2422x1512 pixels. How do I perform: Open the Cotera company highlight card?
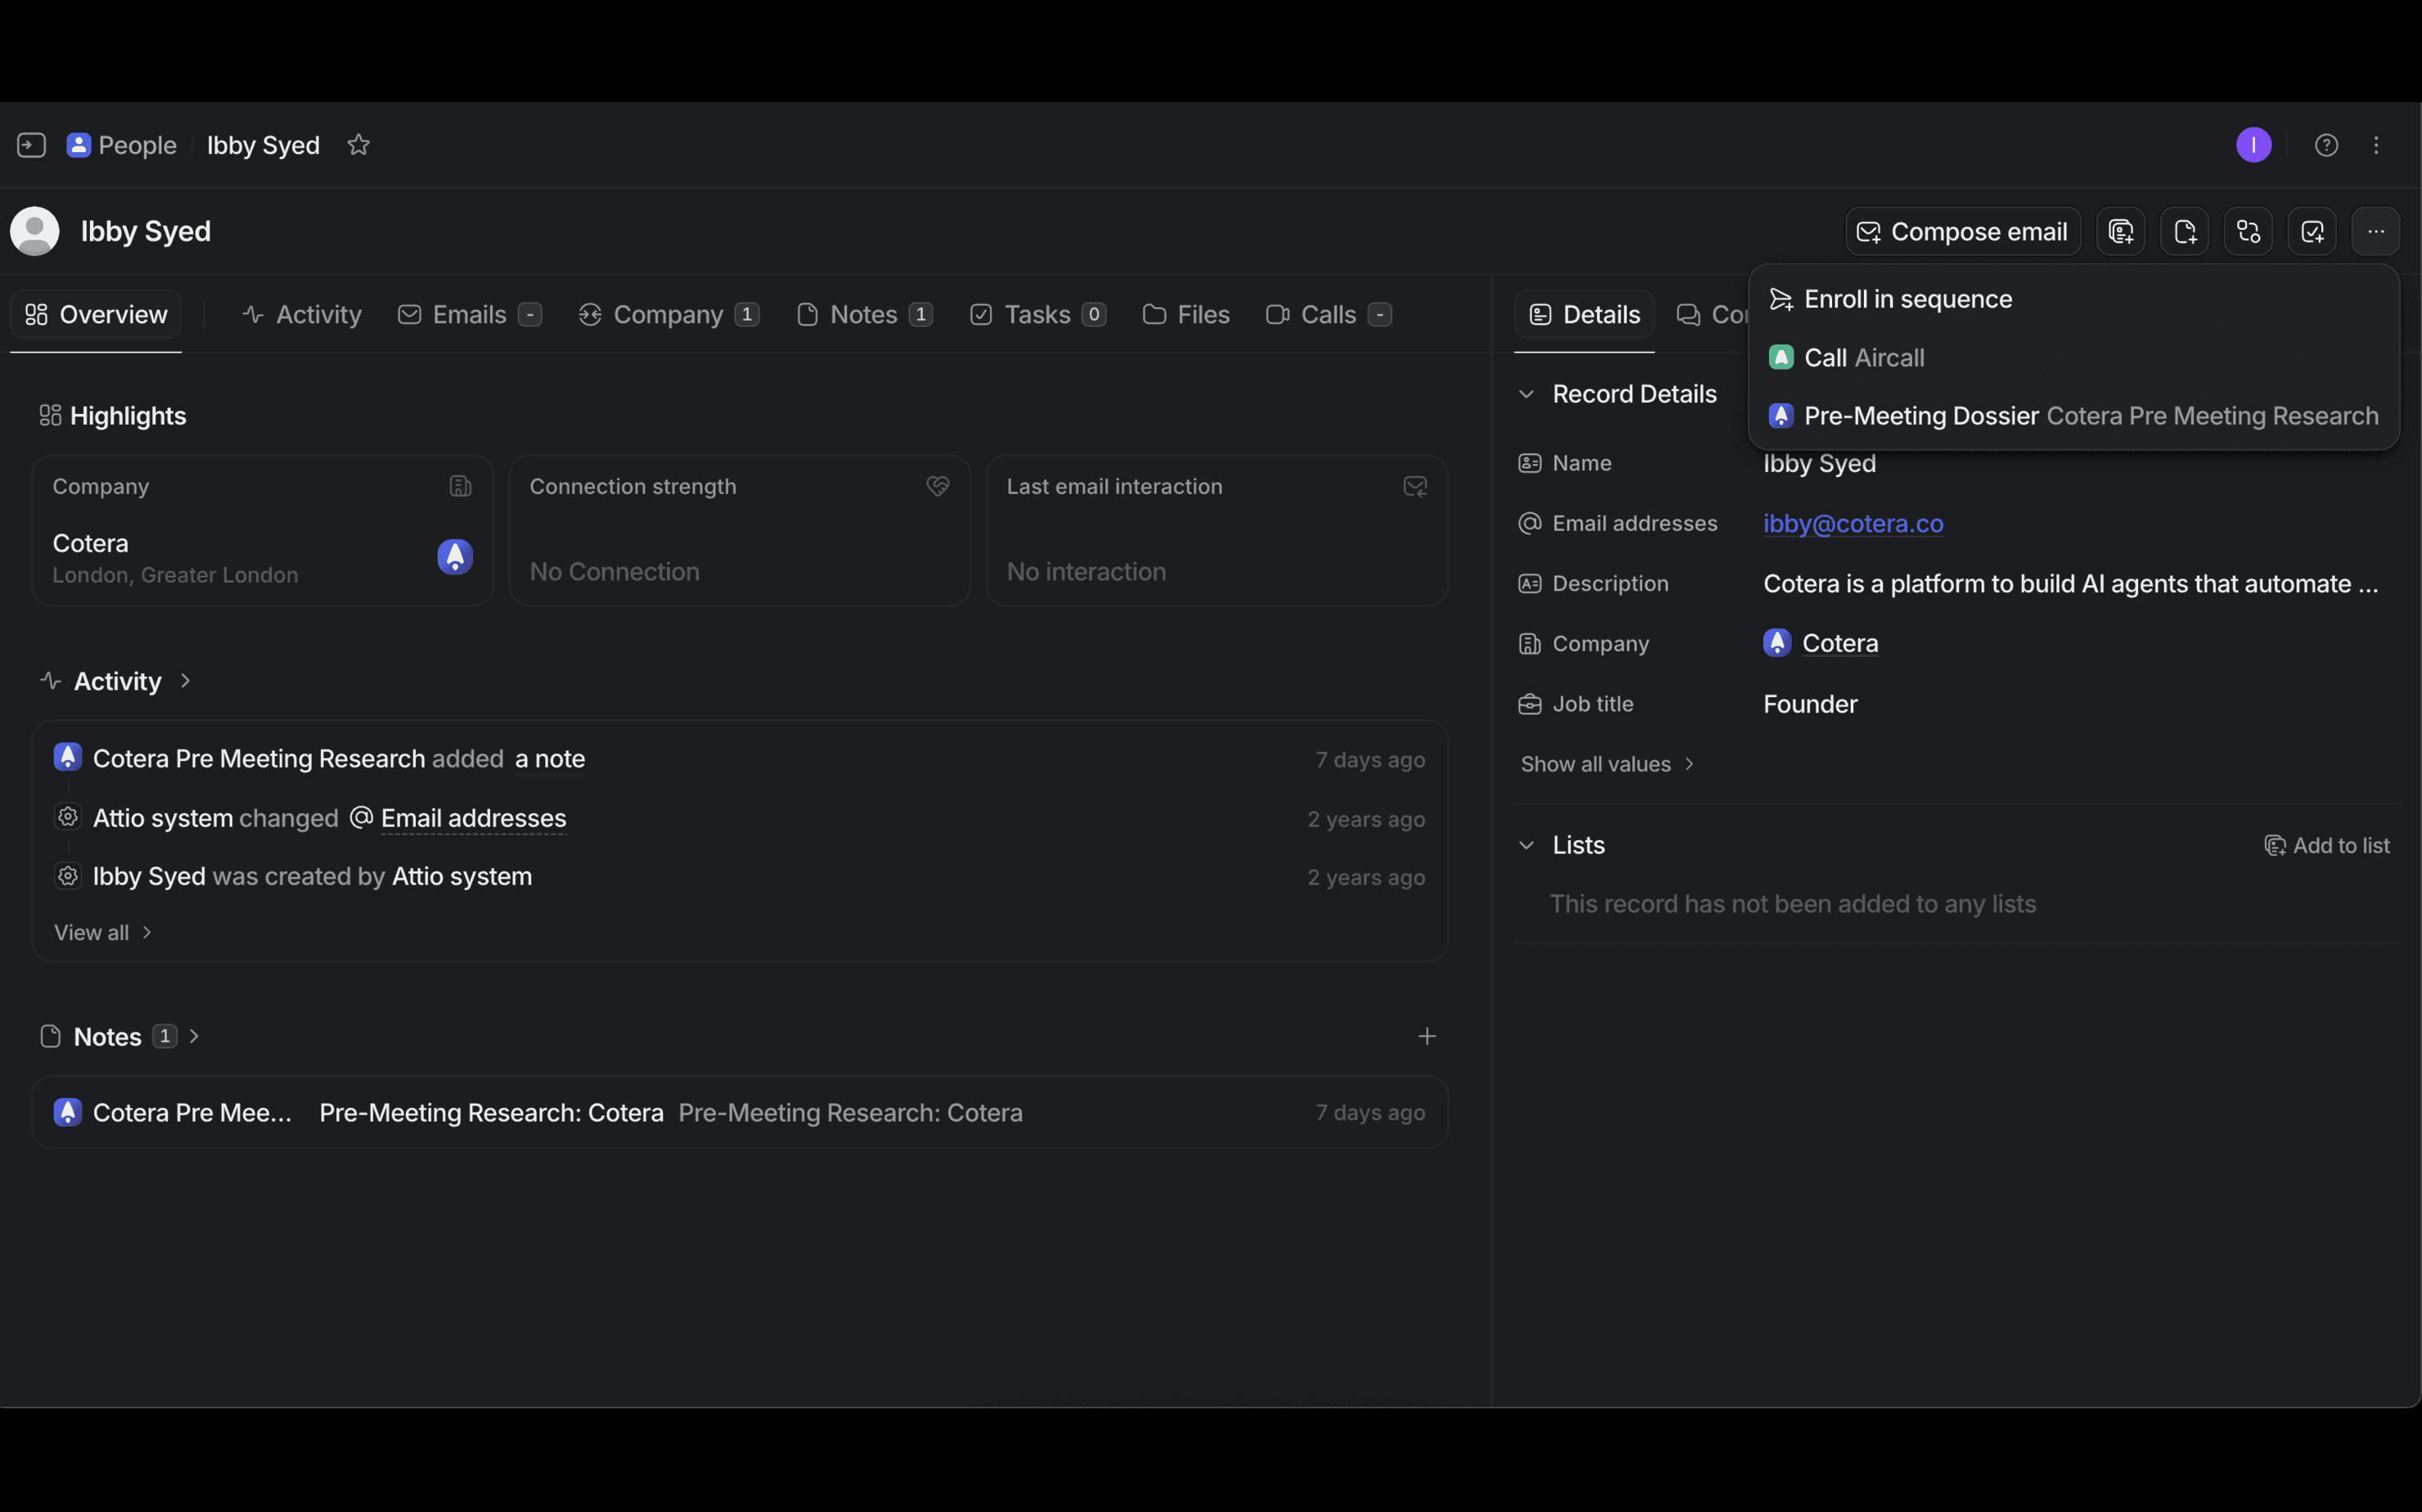click(x=262, y=531)
